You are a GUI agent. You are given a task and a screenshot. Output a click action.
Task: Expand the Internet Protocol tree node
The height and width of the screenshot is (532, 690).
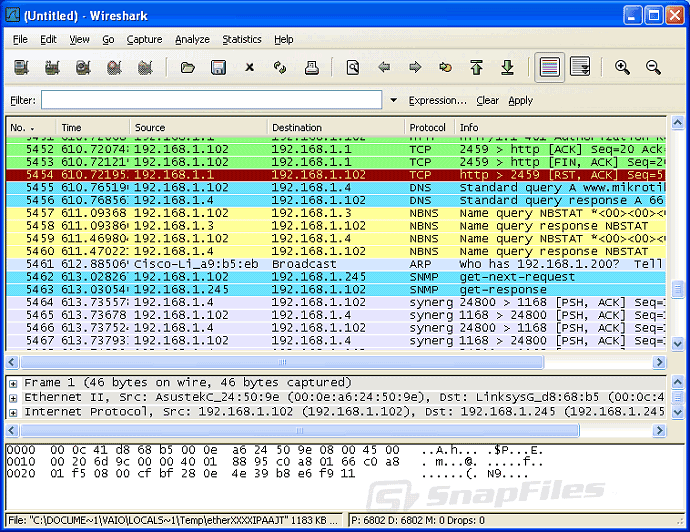[x=13, y=413]
